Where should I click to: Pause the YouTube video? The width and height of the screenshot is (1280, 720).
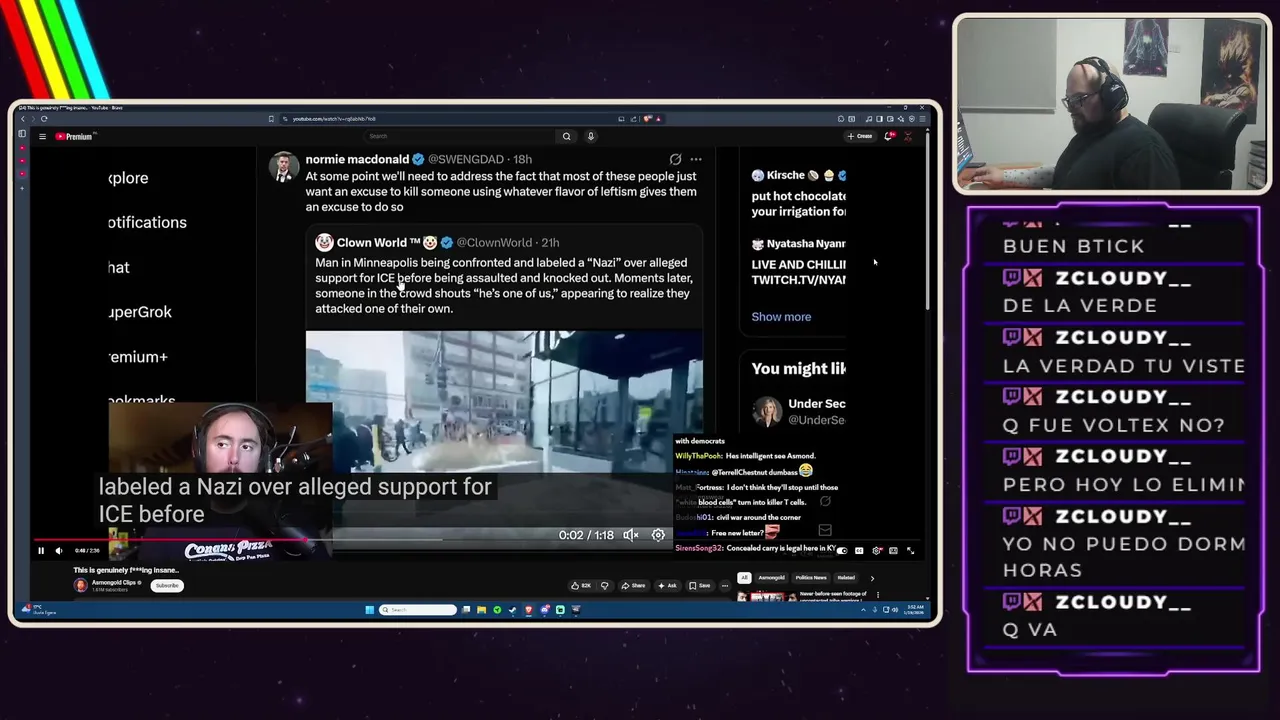[x=41, y=550]
